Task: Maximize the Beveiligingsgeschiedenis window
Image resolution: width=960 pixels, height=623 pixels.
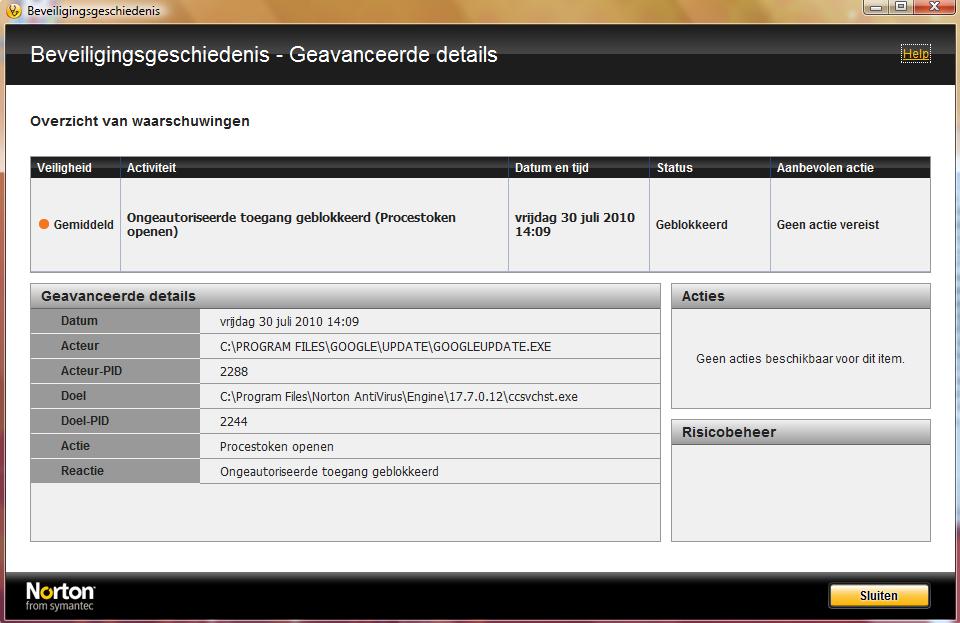Action: click(x=901, y=7)
